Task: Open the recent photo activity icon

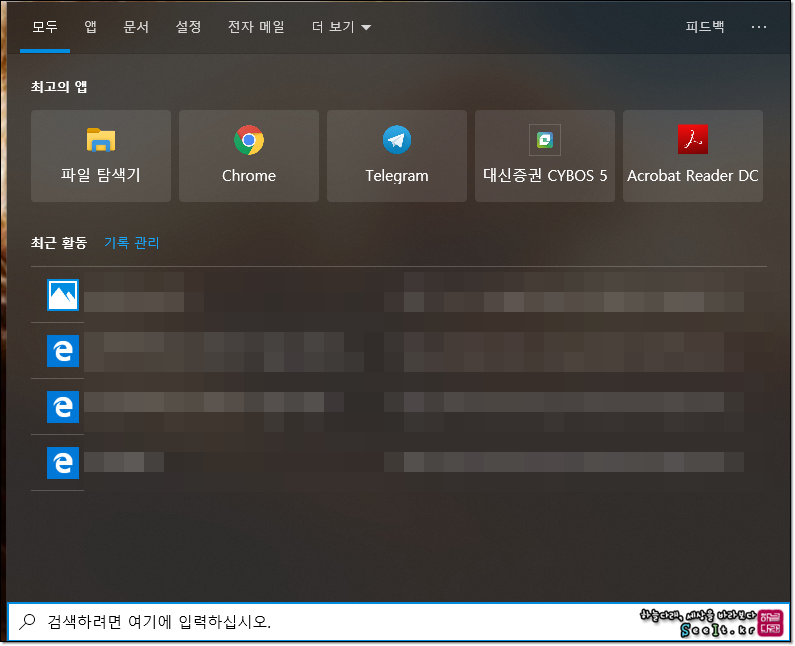Action: coord(63,295)
